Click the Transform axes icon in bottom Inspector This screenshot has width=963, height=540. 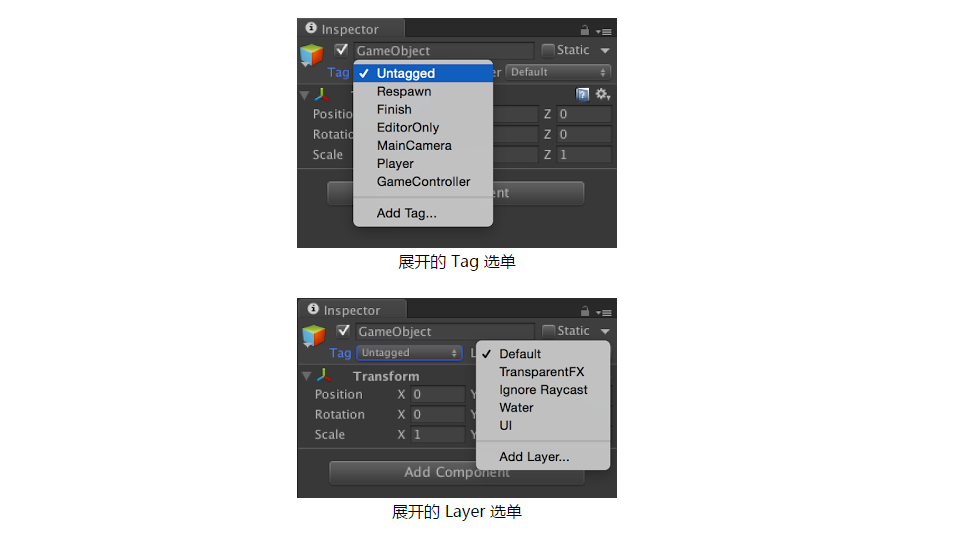pos(324,375)
